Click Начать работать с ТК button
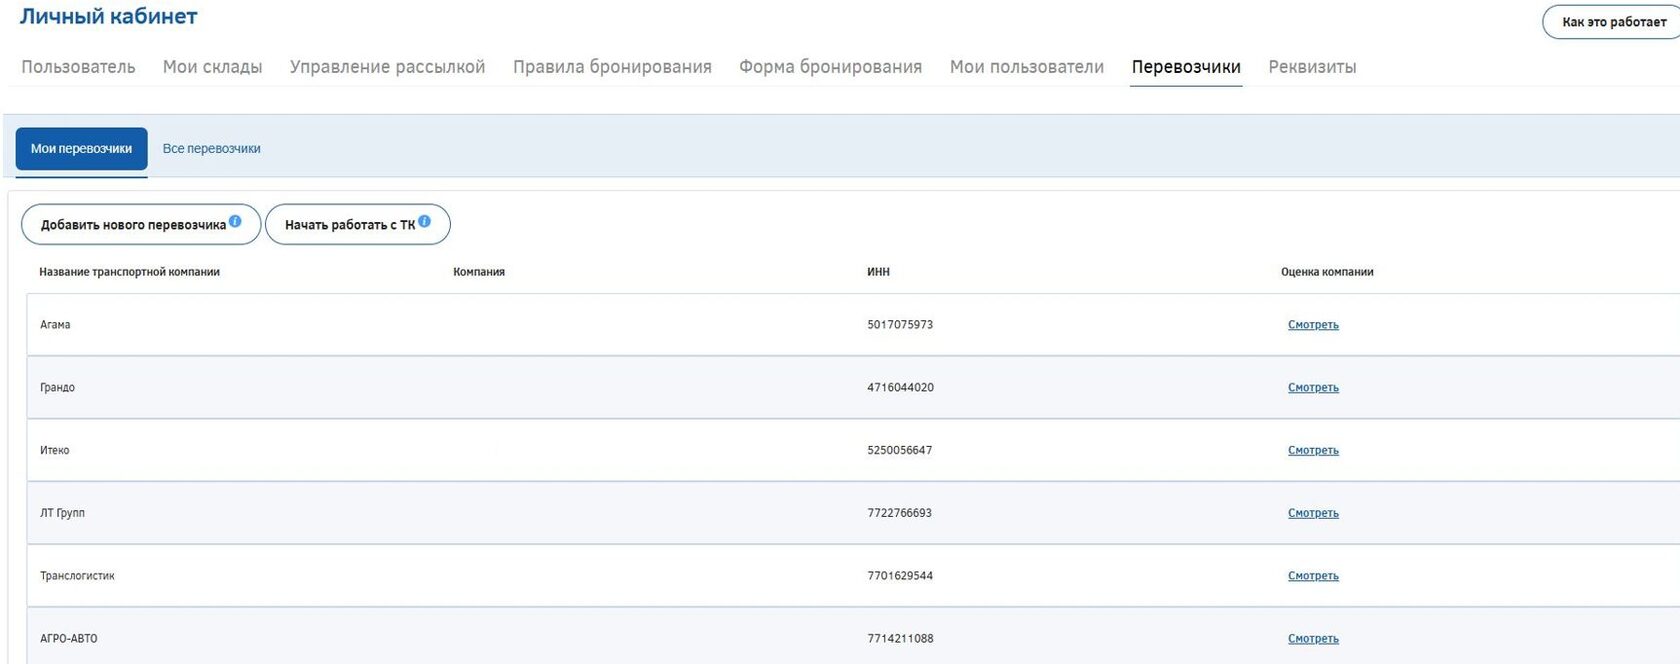Screen dimensions: 1680x664 coord(358,224)
